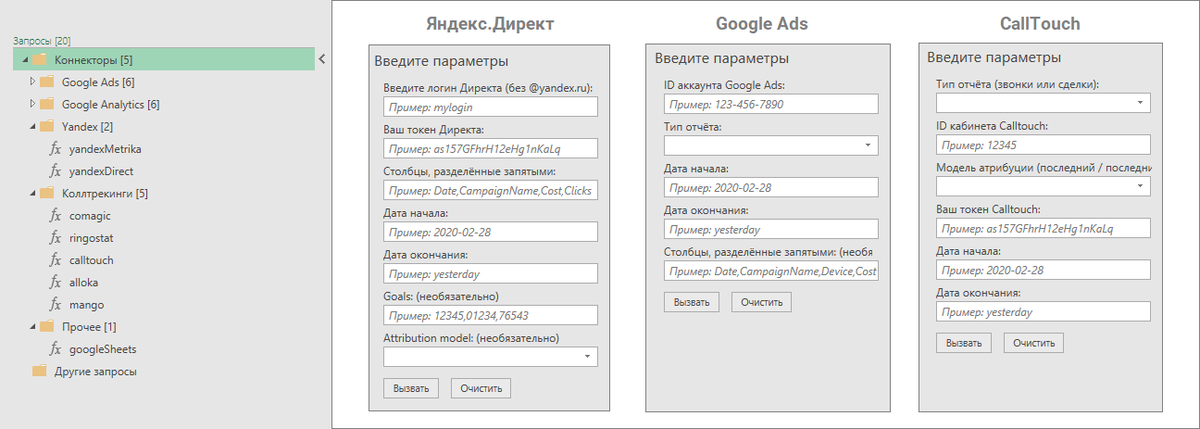Collapse the Коллтрекинги [5] folder

(x=32, y=194)
